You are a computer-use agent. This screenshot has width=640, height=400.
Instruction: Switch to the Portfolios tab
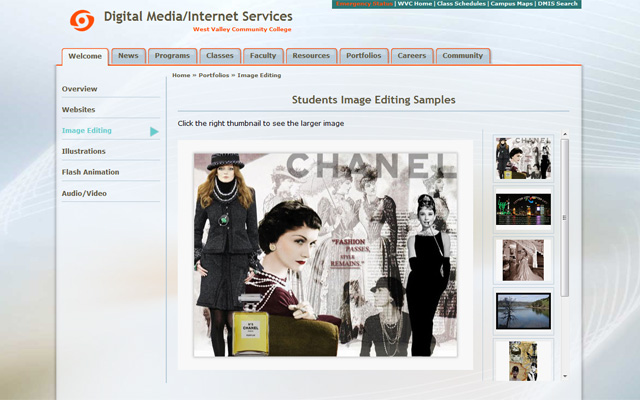(x=364, y=56)
